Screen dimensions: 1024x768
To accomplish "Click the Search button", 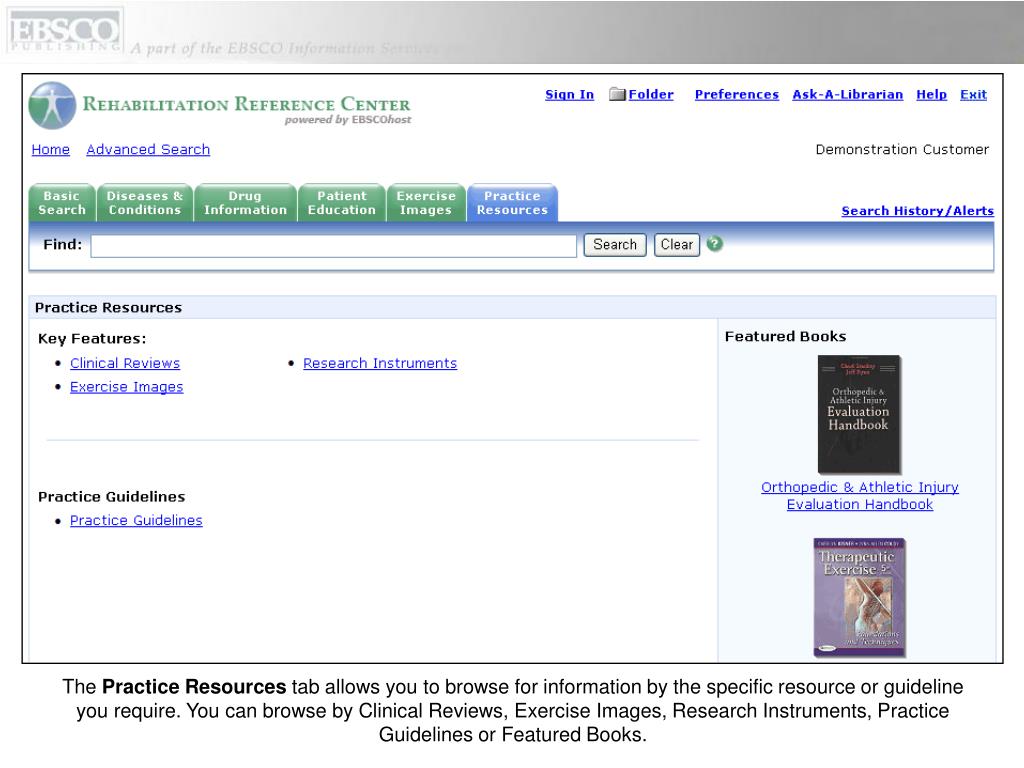I will (x=615, y=245).
